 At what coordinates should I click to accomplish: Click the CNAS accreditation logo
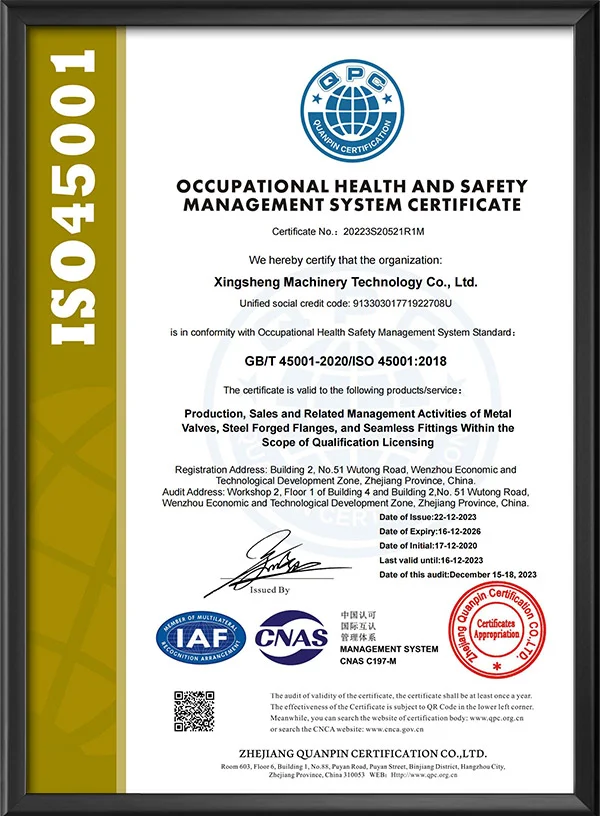tap(292, 635)
